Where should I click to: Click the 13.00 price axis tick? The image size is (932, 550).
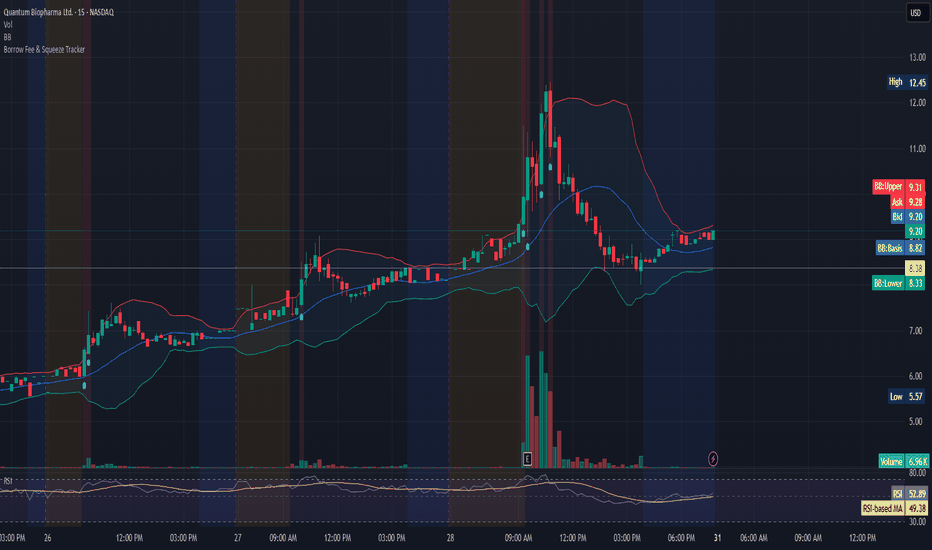[917, 58]
